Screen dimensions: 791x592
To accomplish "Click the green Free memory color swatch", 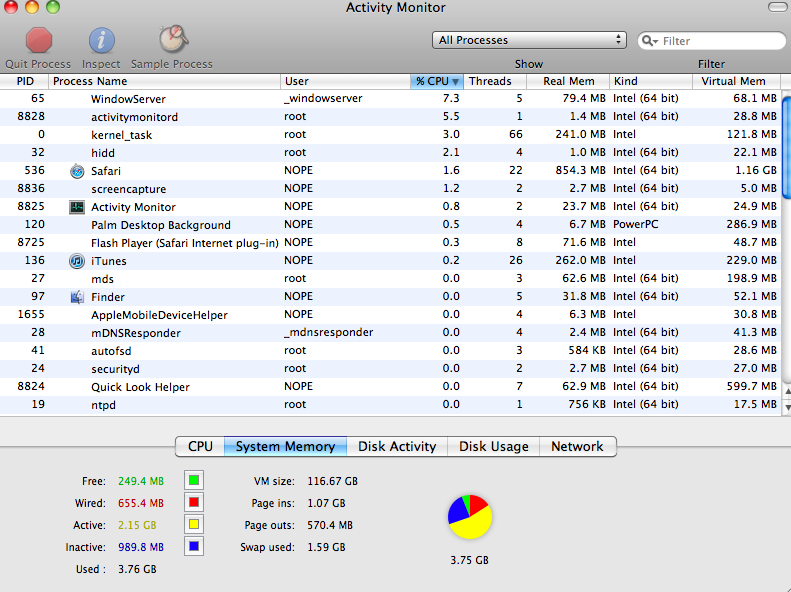I will pyautogui.click(x=194, y=481).
